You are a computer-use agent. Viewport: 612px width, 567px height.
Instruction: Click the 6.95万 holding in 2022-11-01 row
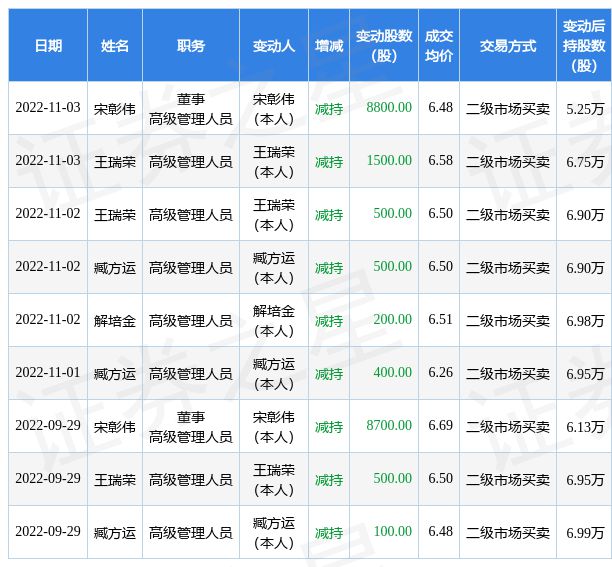click(585, 374)
